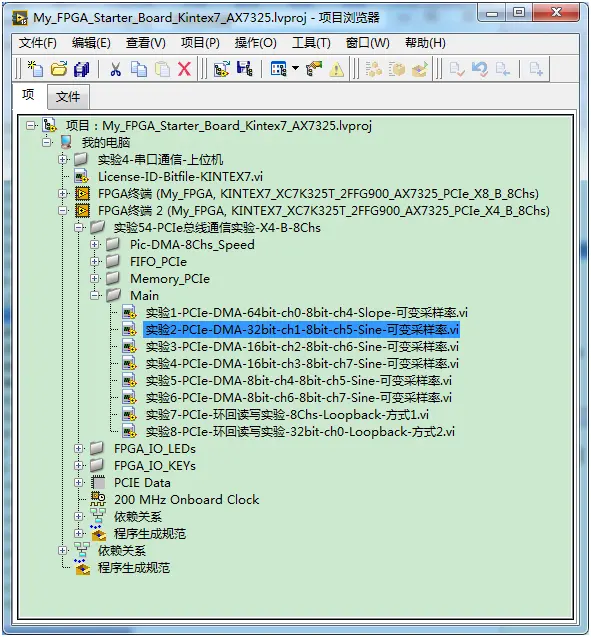Collapse the FPGA终端 2 target
This screenshot has width=591, height=637.
point(63,210)
